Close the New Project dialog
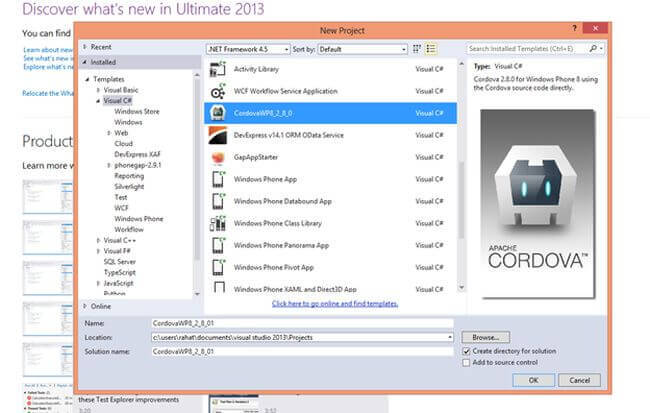650x413 pixels. coord(595,28)
